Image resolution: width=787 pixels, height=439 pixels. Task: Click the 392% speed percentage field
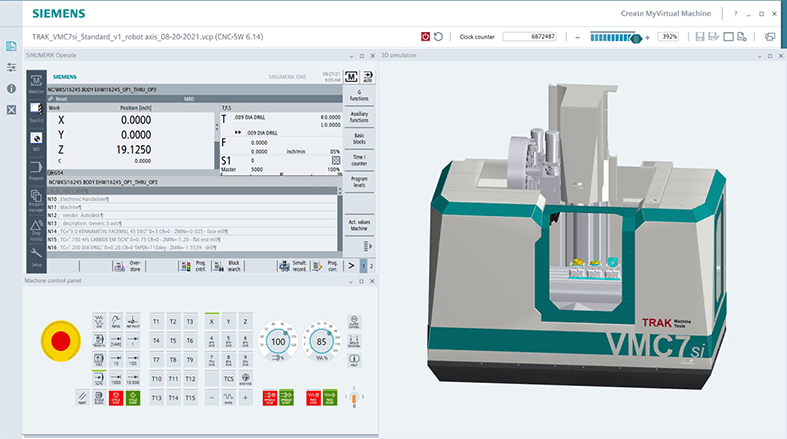click(669, 37)
